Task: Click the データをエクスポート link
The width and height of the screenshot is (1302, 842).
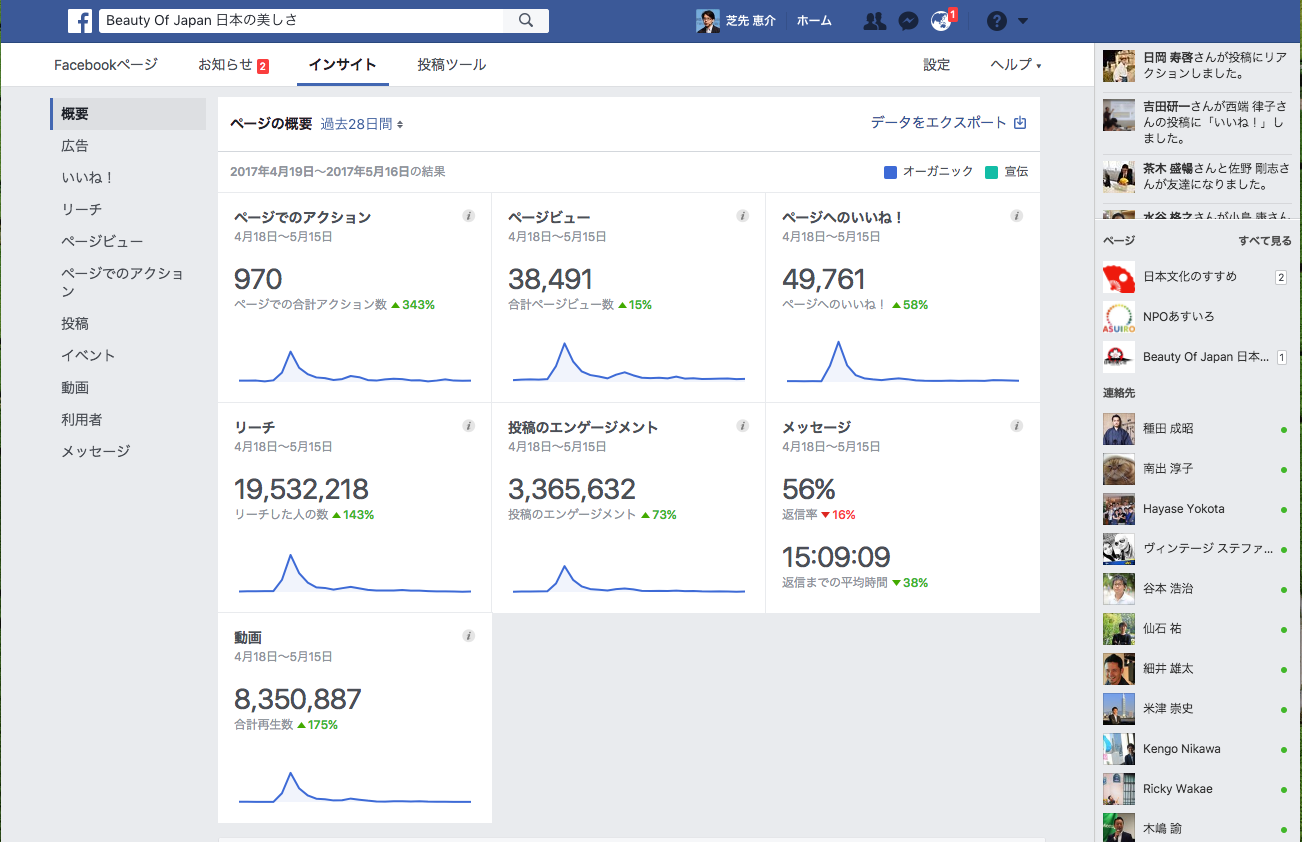Action: click(x=938, y=123)
